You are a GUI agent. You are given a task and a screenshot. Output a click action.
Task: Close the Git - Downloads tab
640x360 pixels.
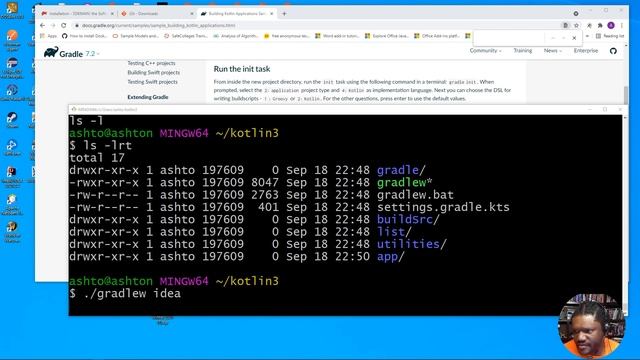click(x=192, y=13)
